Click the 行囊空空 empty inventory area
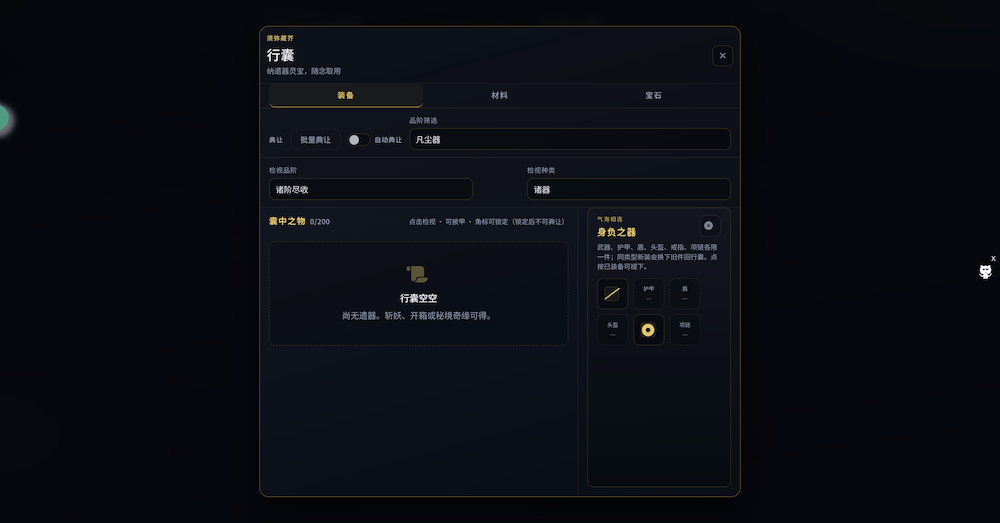The width and height of the screenshot is (1000, 523). [418, 293]
